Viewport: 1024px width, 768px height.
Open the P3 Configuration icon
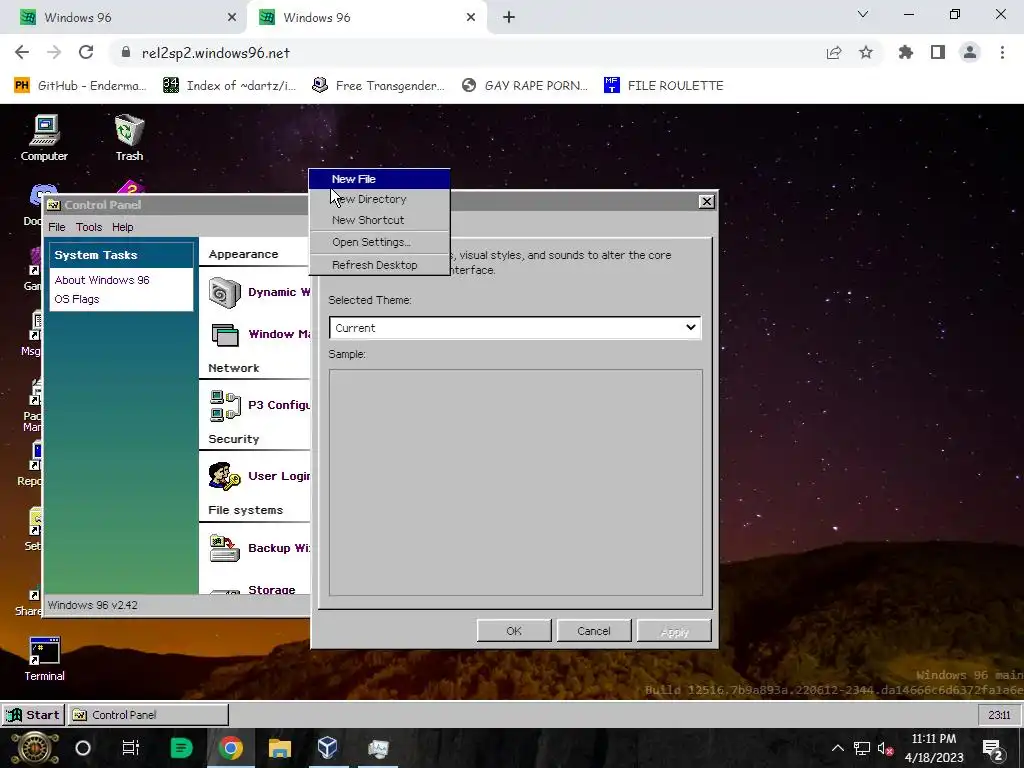click(x=225, y=405)
